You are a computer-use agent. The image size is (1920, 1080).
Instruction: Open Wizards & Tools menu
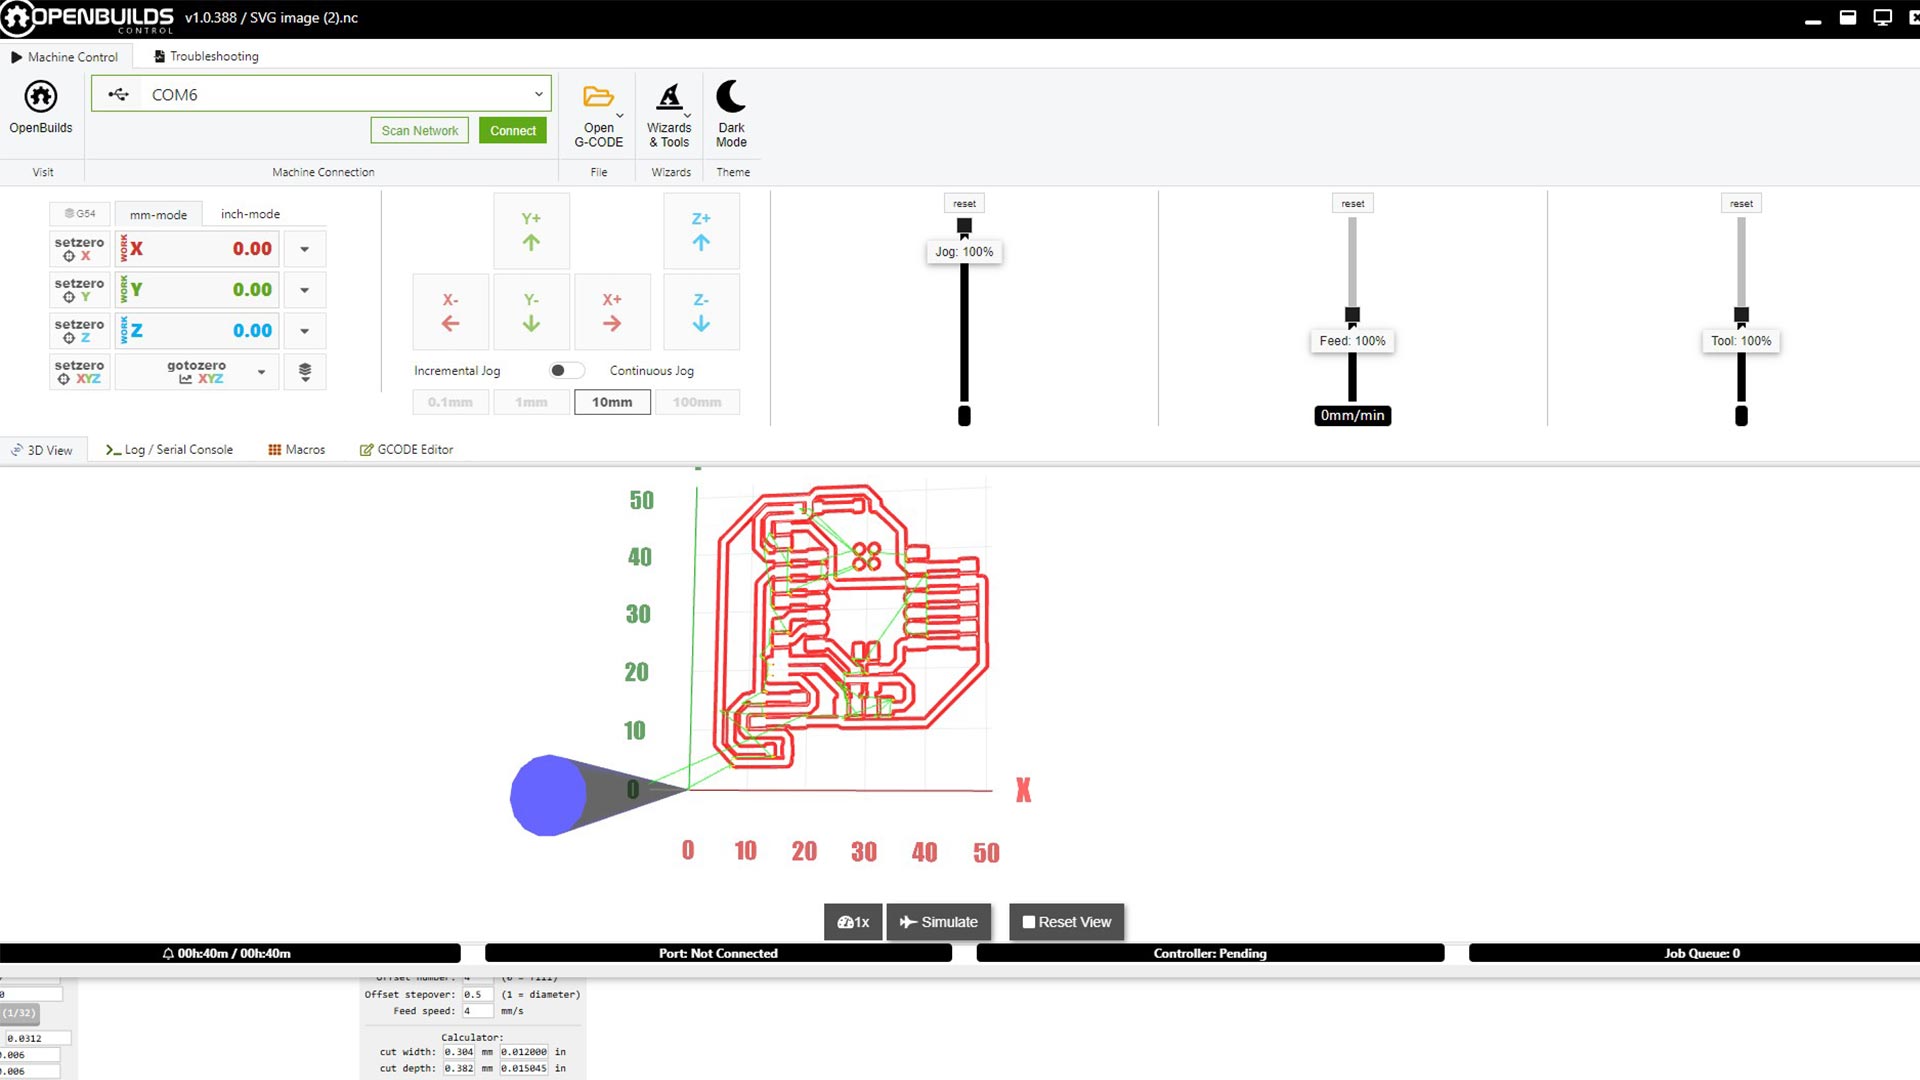[x=669, y=115]
